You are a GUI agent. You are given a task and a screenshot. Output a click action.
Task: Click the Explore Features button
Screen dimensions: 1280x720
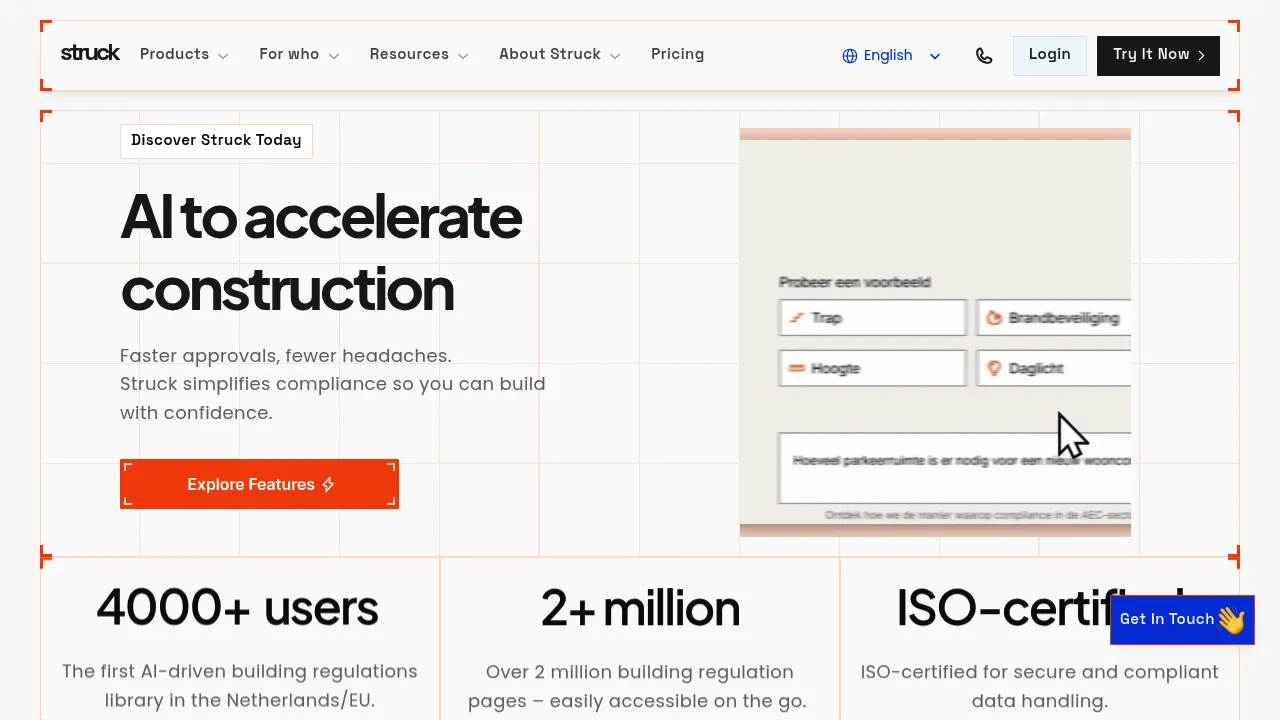[x=259, y=484]
